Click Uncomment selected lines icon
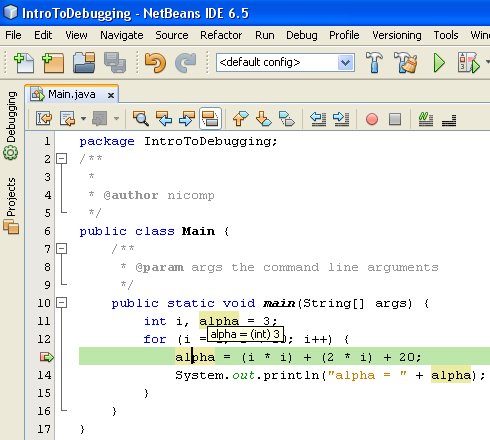This screenshot has height=440, width=490. click(x=449, y=120)
